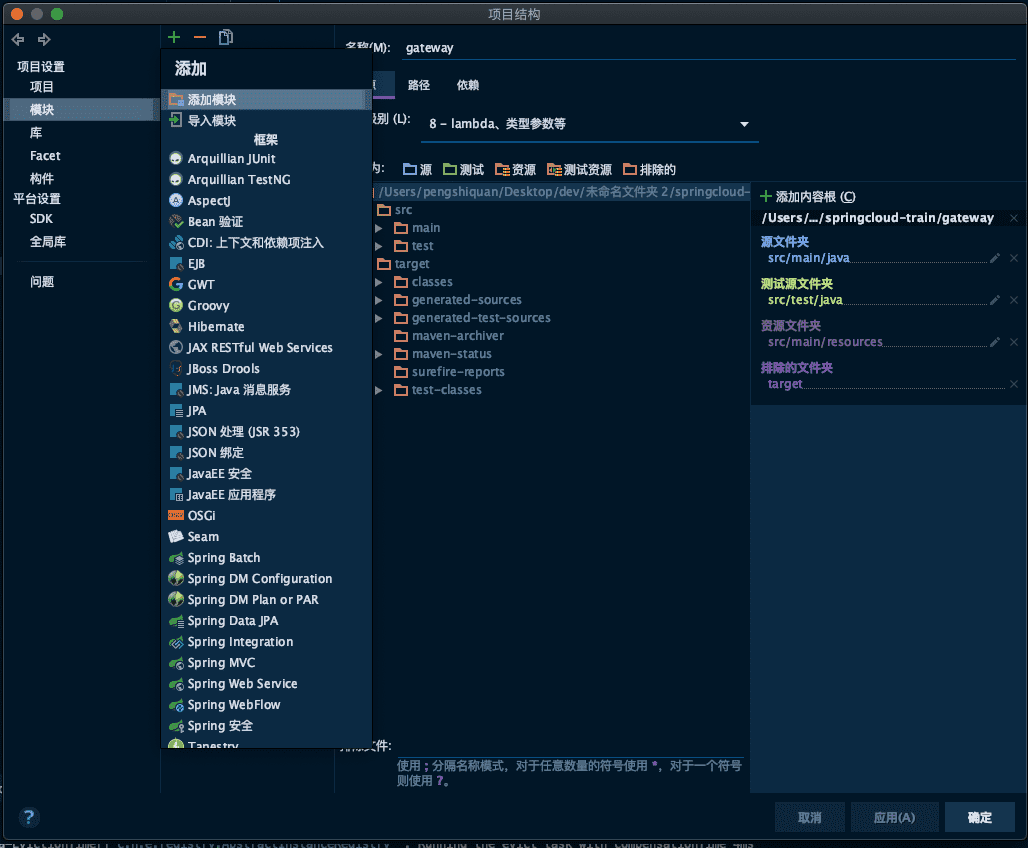1028x848 pixels.
Task: Mark as Tests with the 测试 icon
Action: [x=464, y=170]
